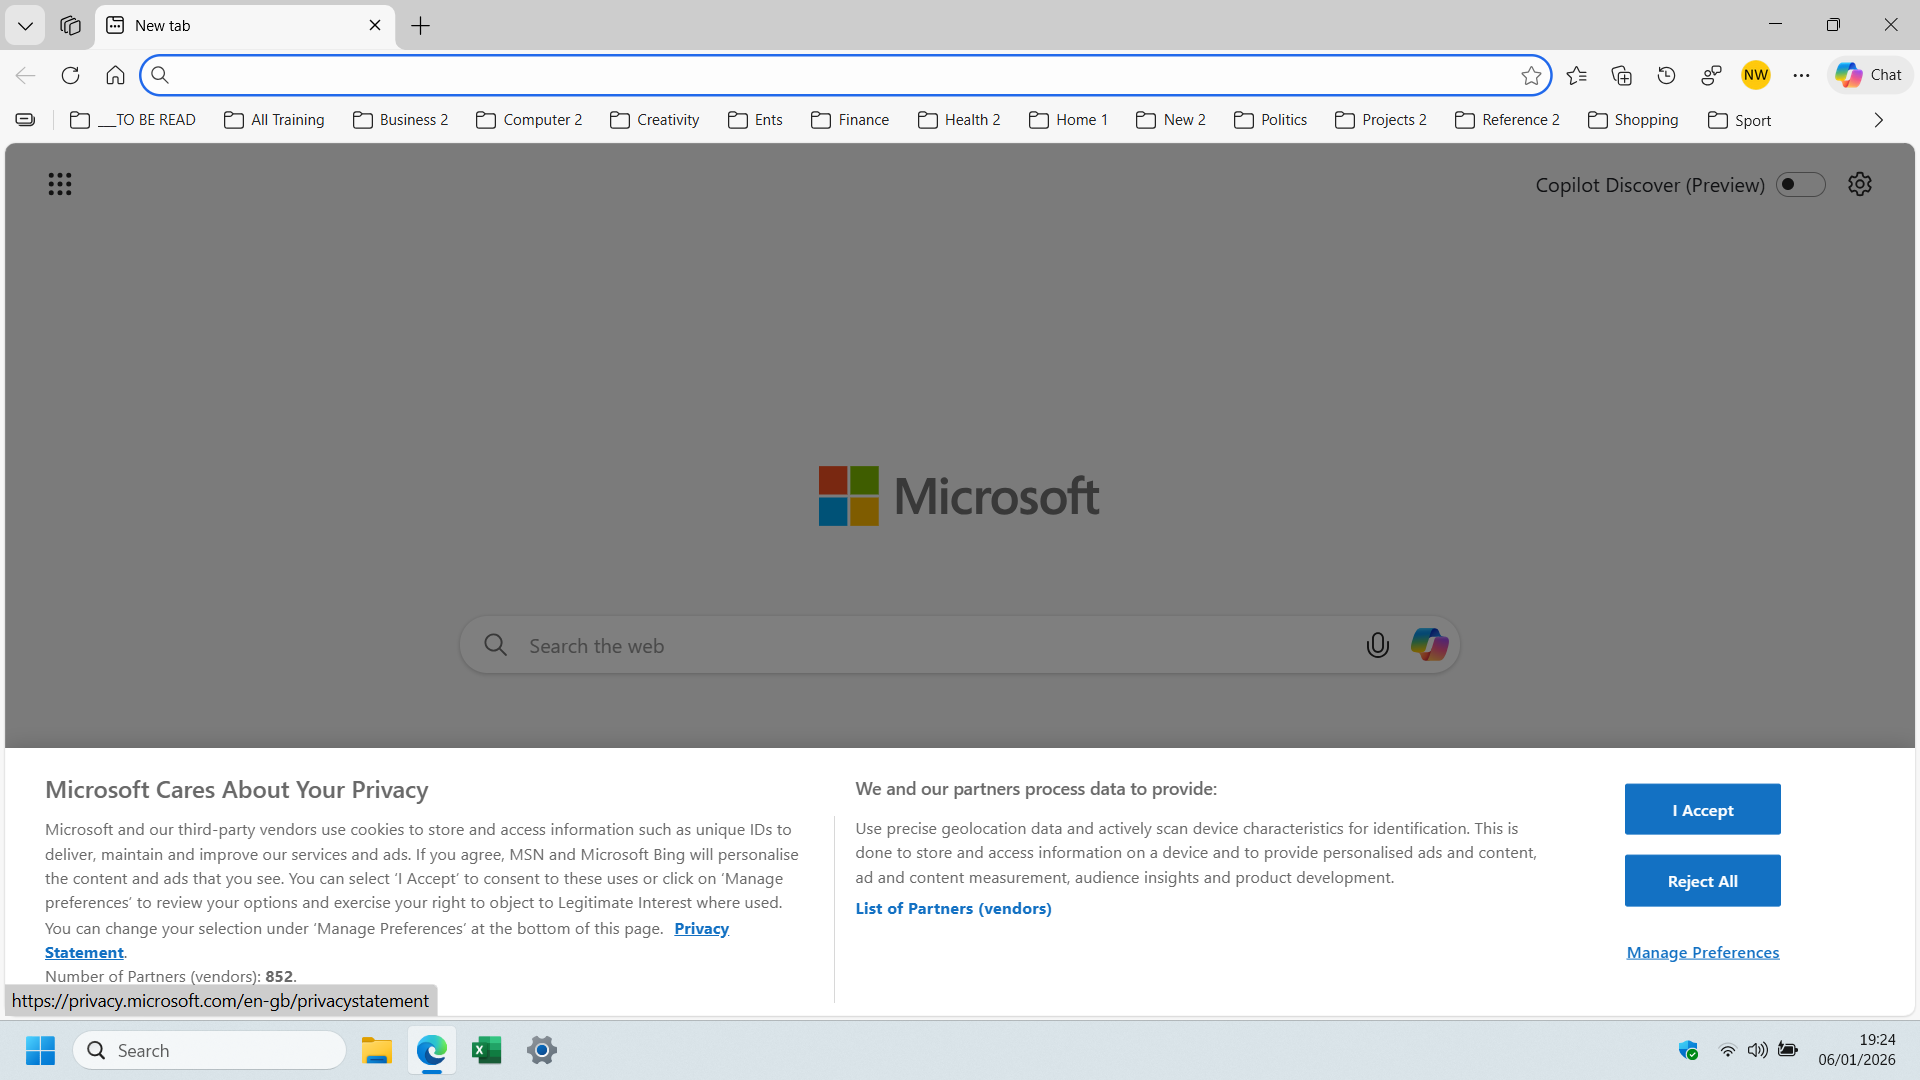Open the Privacy Statement link
Viewport: 1920px width, 1080px height.
click(701, 928)
